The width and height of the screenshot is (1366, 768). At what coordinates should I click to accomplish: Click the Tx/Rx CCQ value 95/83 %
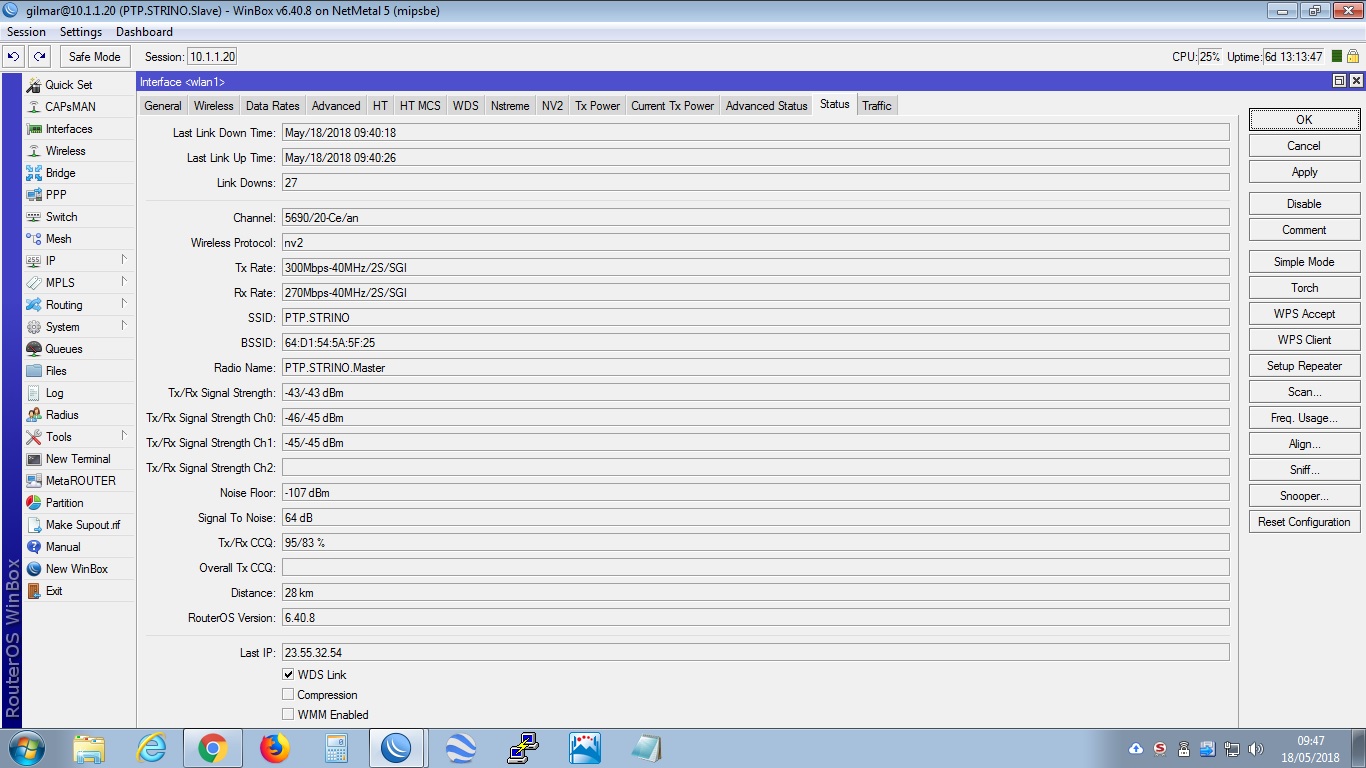pos(755,543)
